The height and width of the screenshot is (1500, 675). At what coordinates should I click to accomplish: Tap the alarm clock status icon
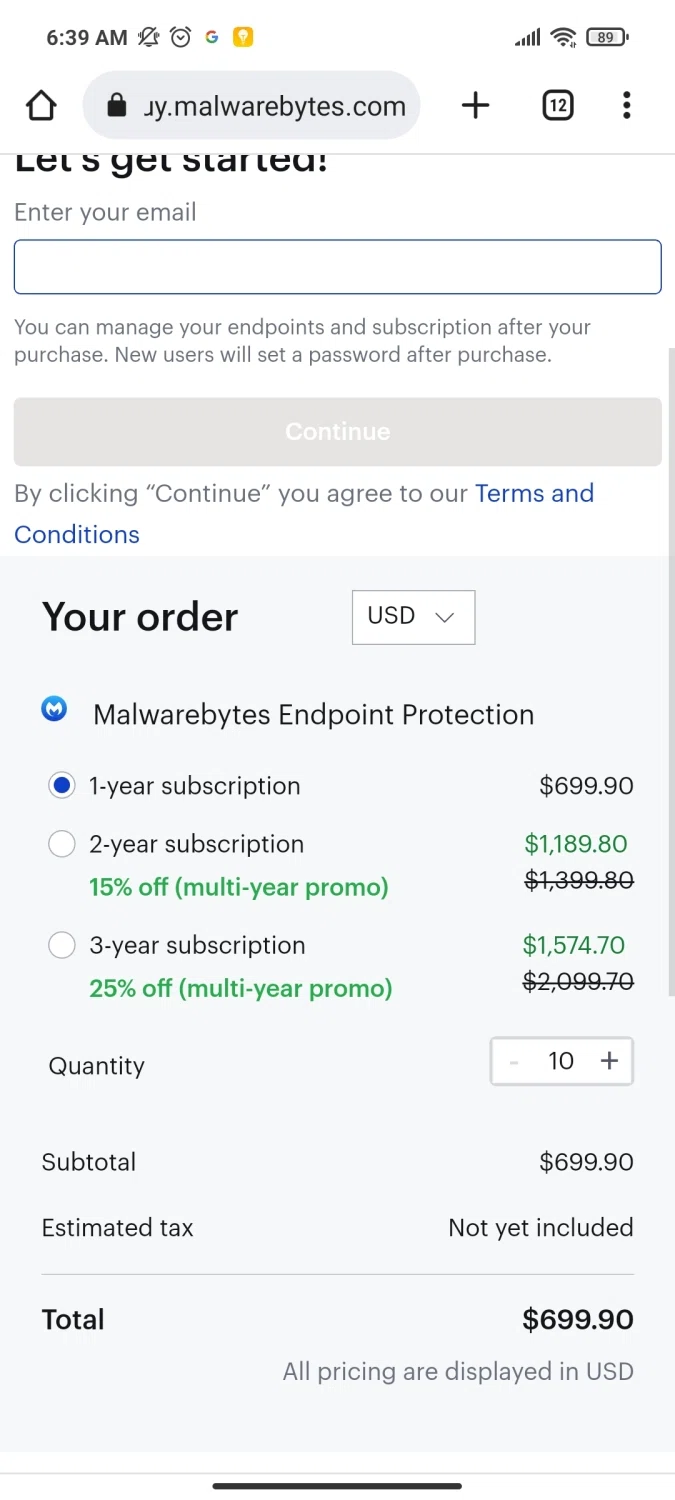(x=181, y=37)
